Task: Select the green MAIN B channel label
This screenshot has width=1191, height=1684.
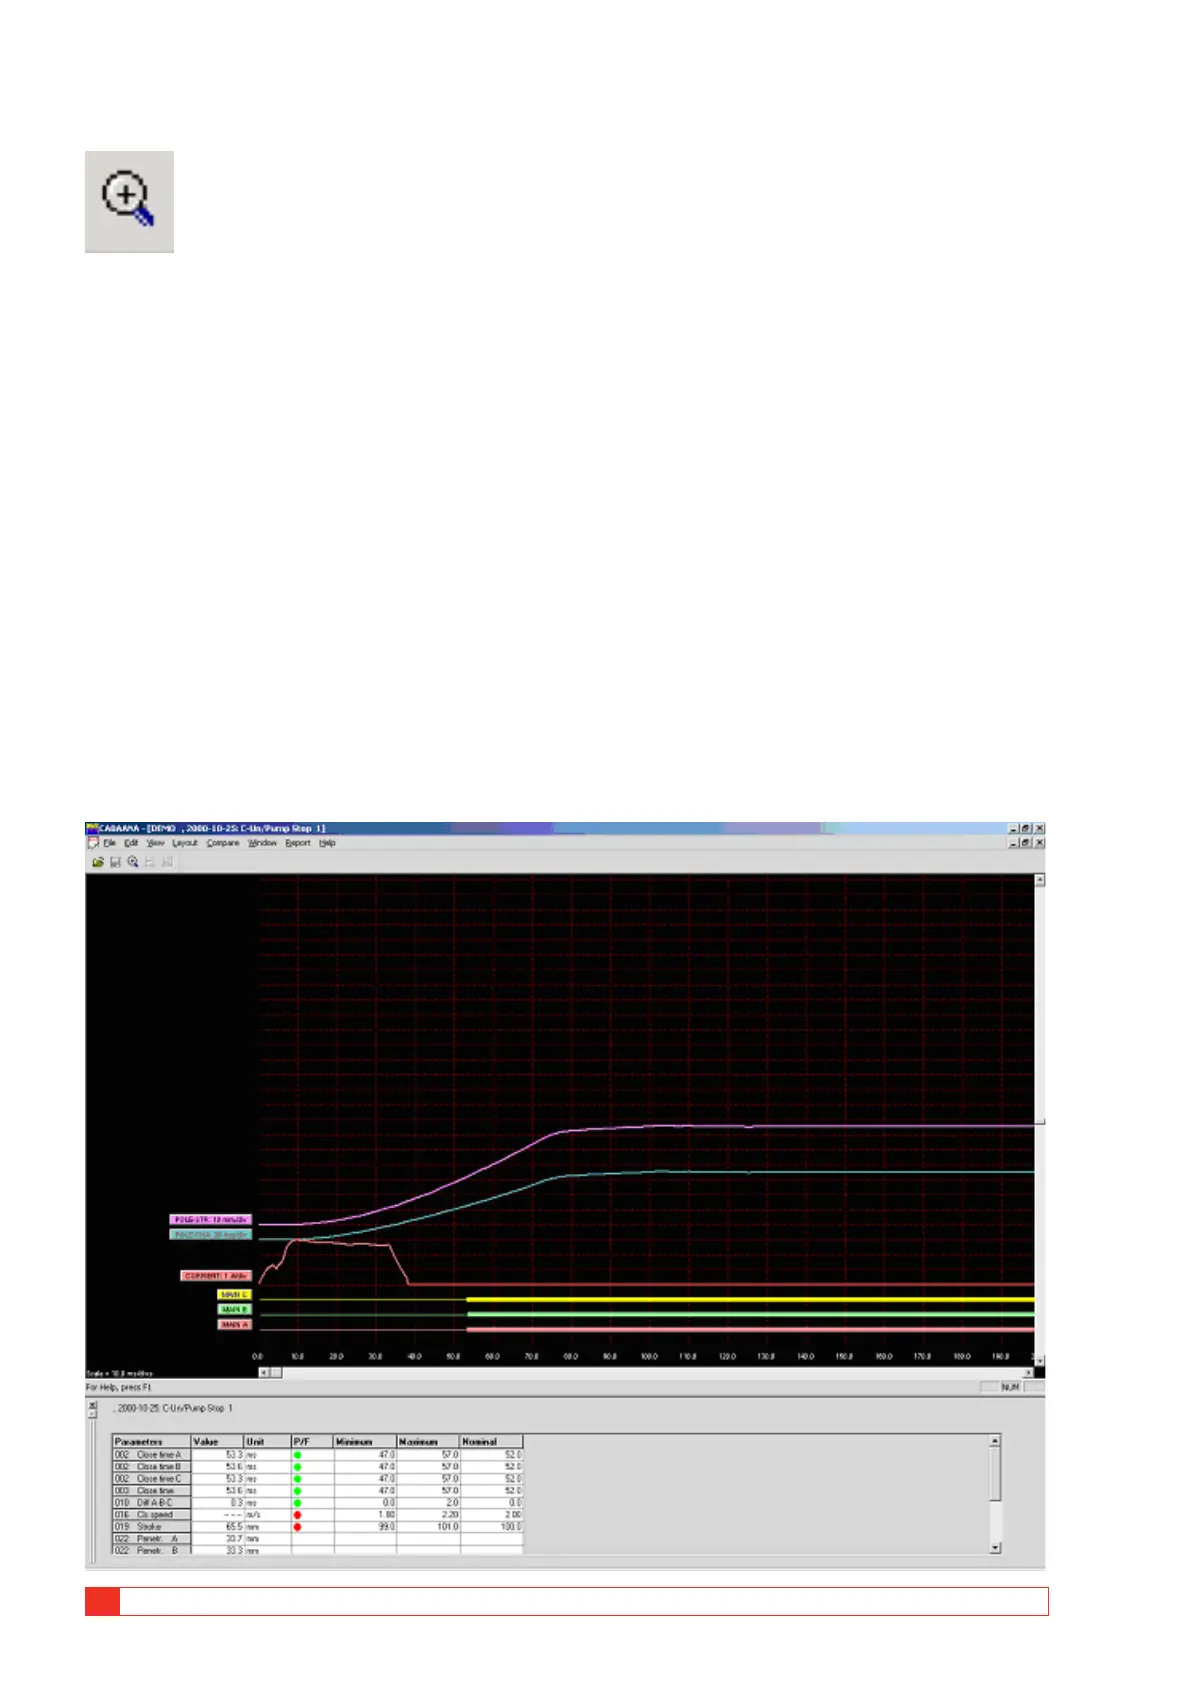Action: click(234, 1309)
